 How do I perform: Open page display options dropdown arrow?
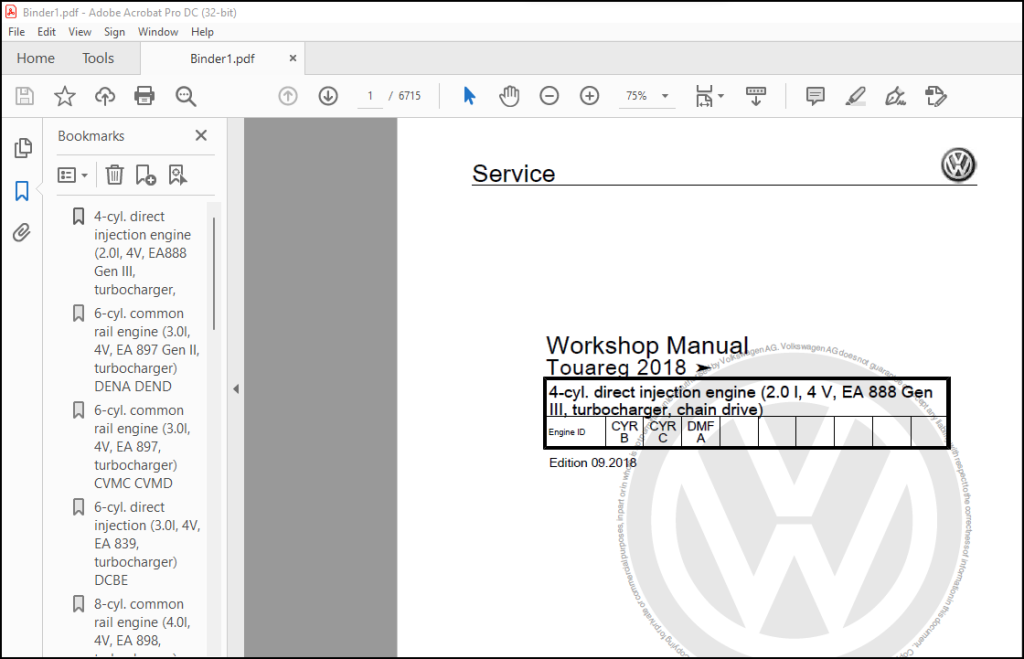point(721,96)
